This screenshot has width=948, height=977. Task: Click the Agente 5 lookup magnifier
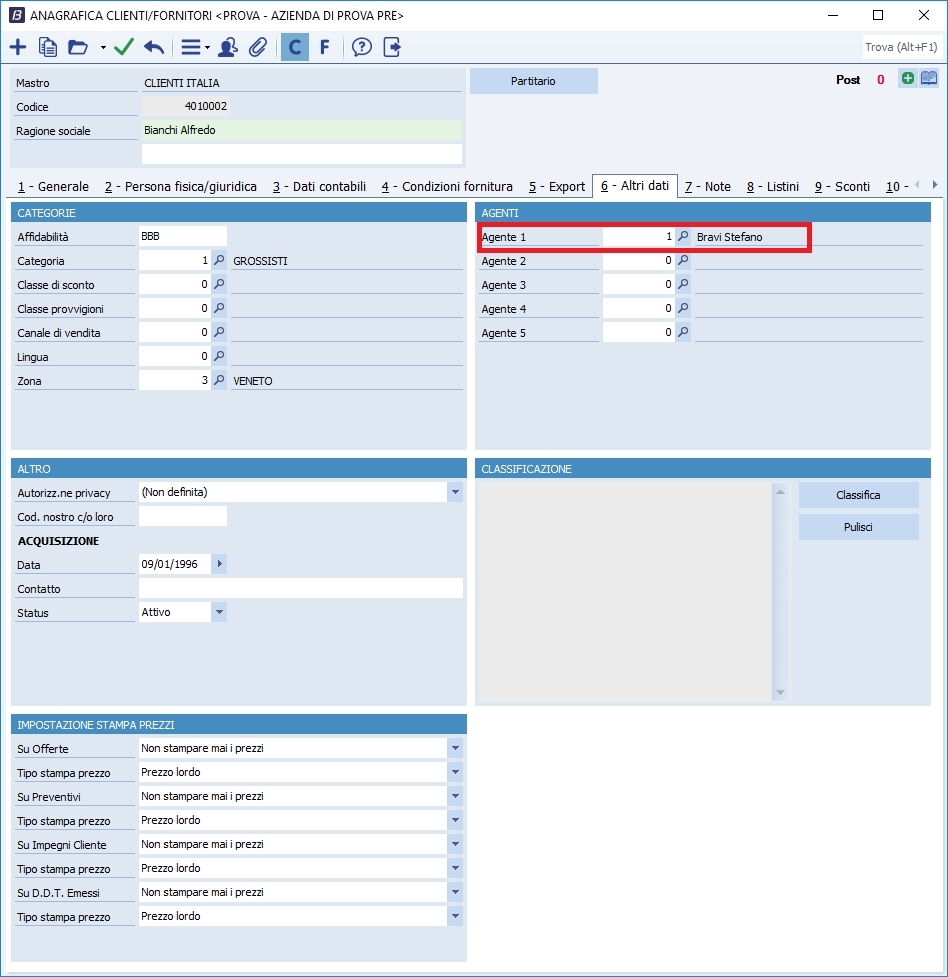point(683,332)
